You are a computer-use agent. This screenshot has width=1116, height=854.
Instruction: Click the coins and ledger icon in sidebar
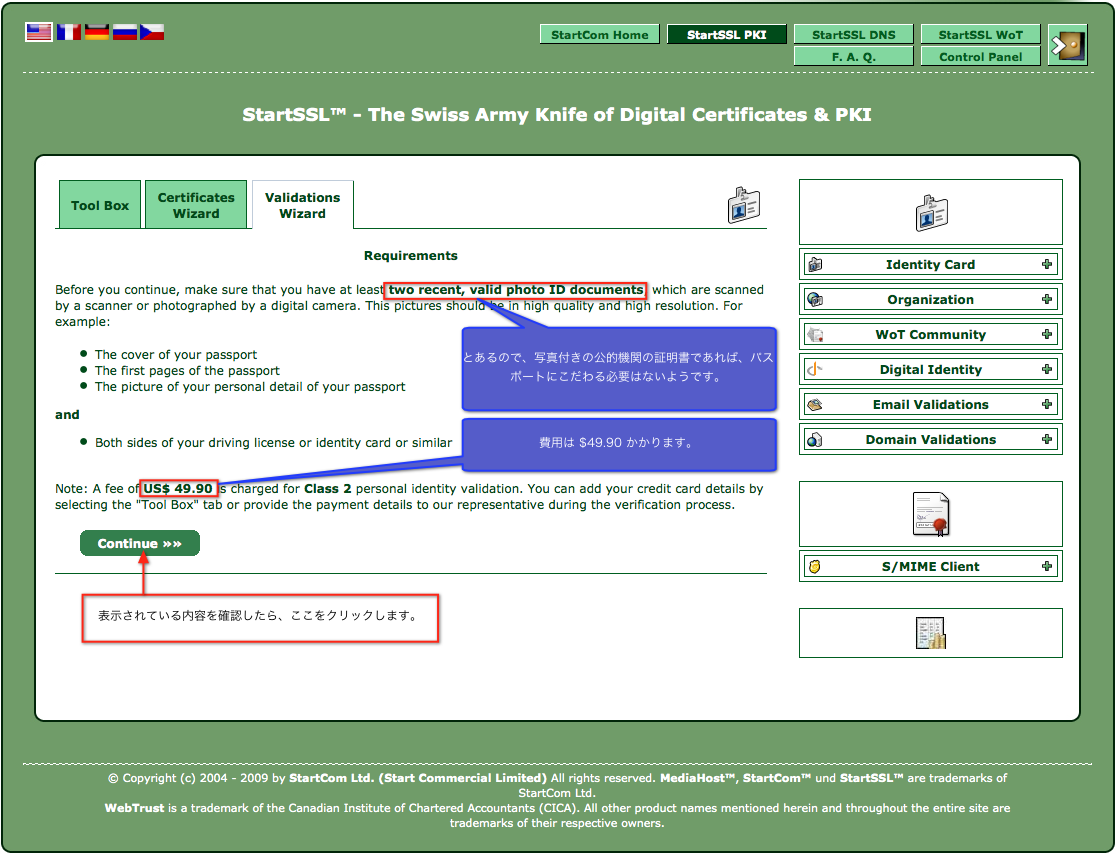coord(931,633)
